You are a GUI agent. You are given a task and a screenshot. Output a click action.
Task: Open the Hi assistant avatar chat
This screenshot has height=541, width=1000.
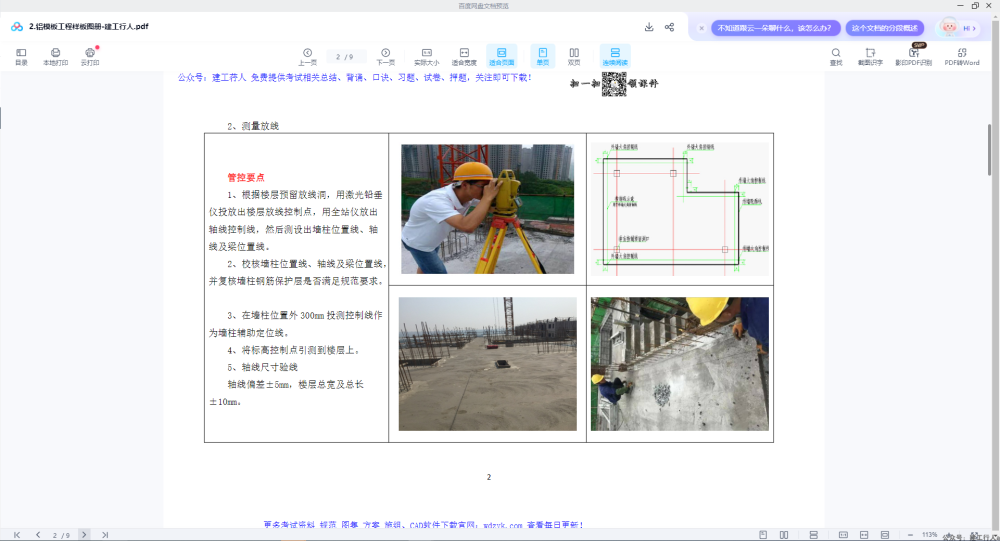tap(958, 28)
